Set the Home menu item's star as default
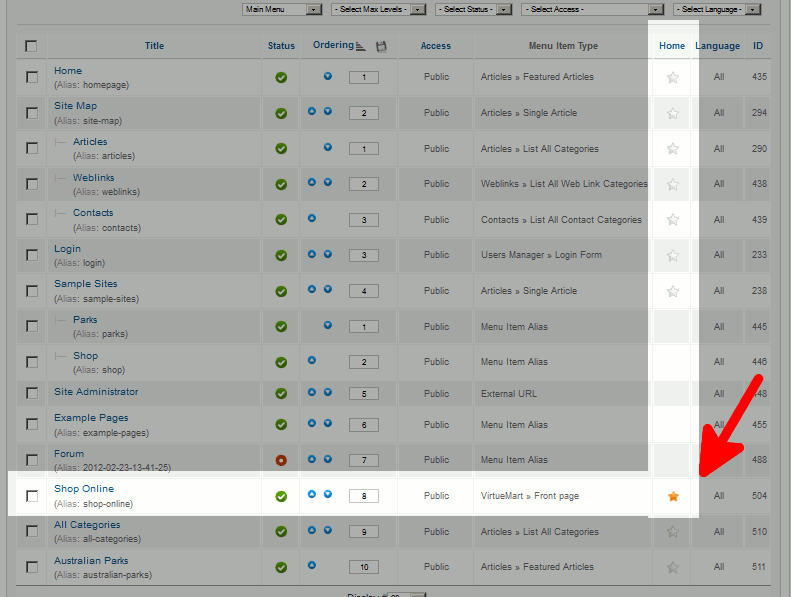This screenshot has width=791, height=597. tap(673, 77)
